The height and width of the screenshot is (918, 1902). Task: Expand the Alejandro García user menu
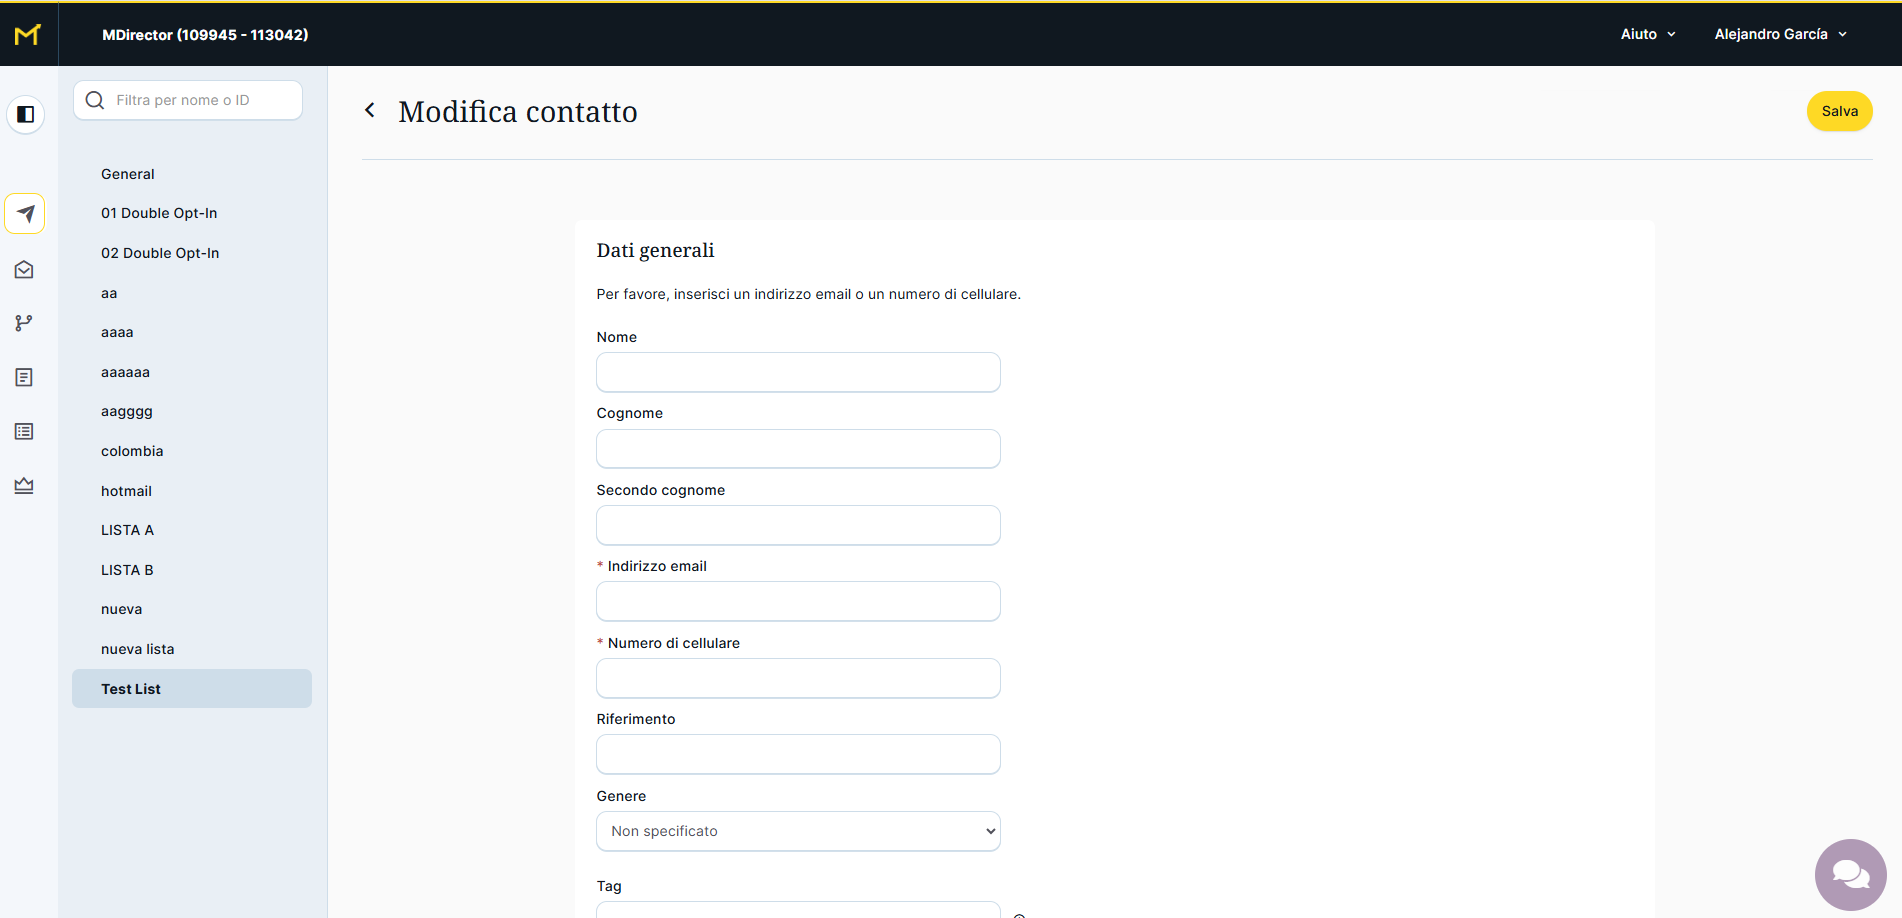1780,34
